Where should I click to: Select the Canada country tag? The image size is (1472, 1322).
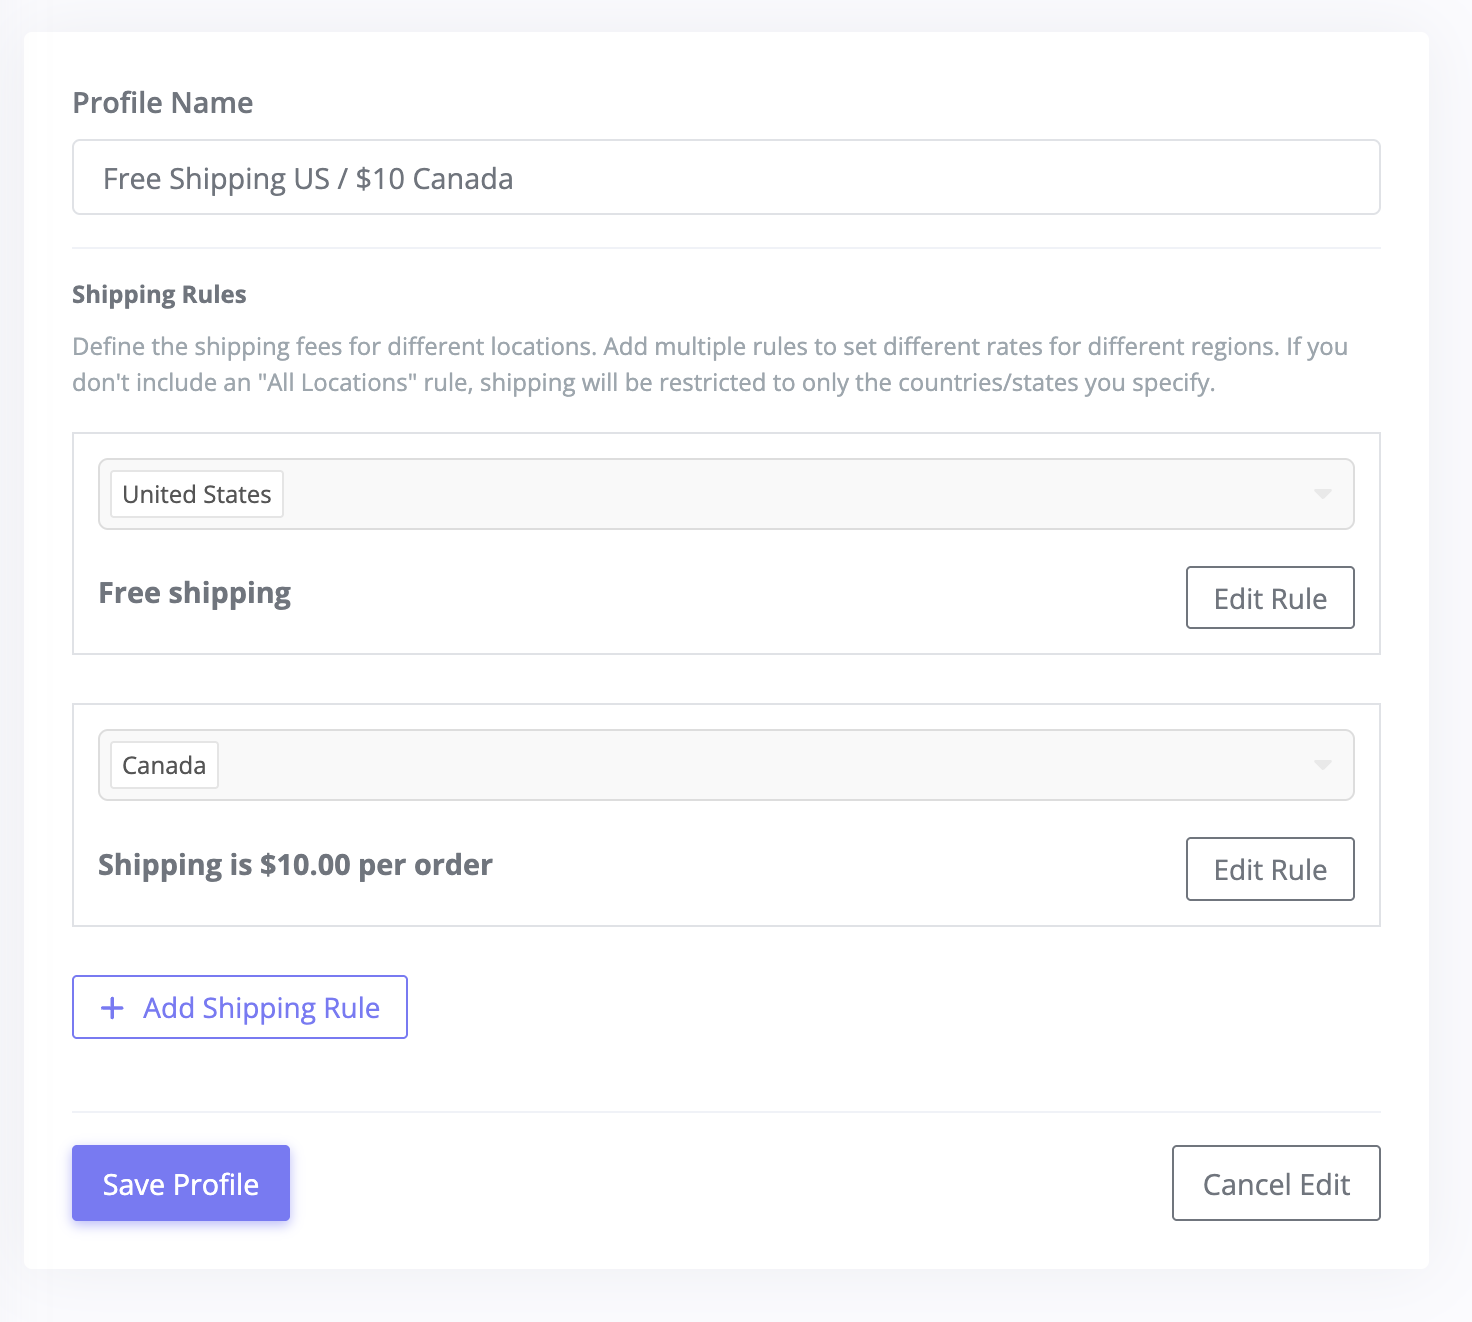(163, 764)
